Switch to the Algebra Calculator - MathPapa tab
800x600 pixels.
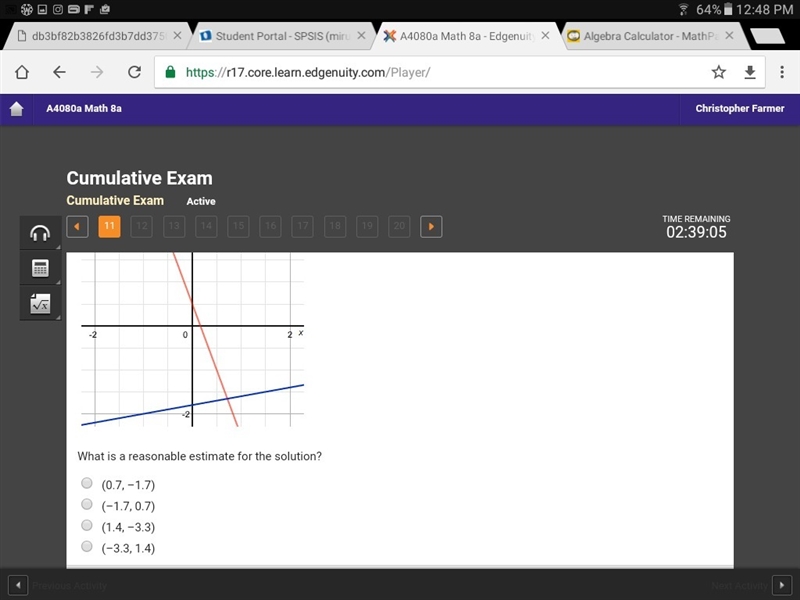point(650,36)
